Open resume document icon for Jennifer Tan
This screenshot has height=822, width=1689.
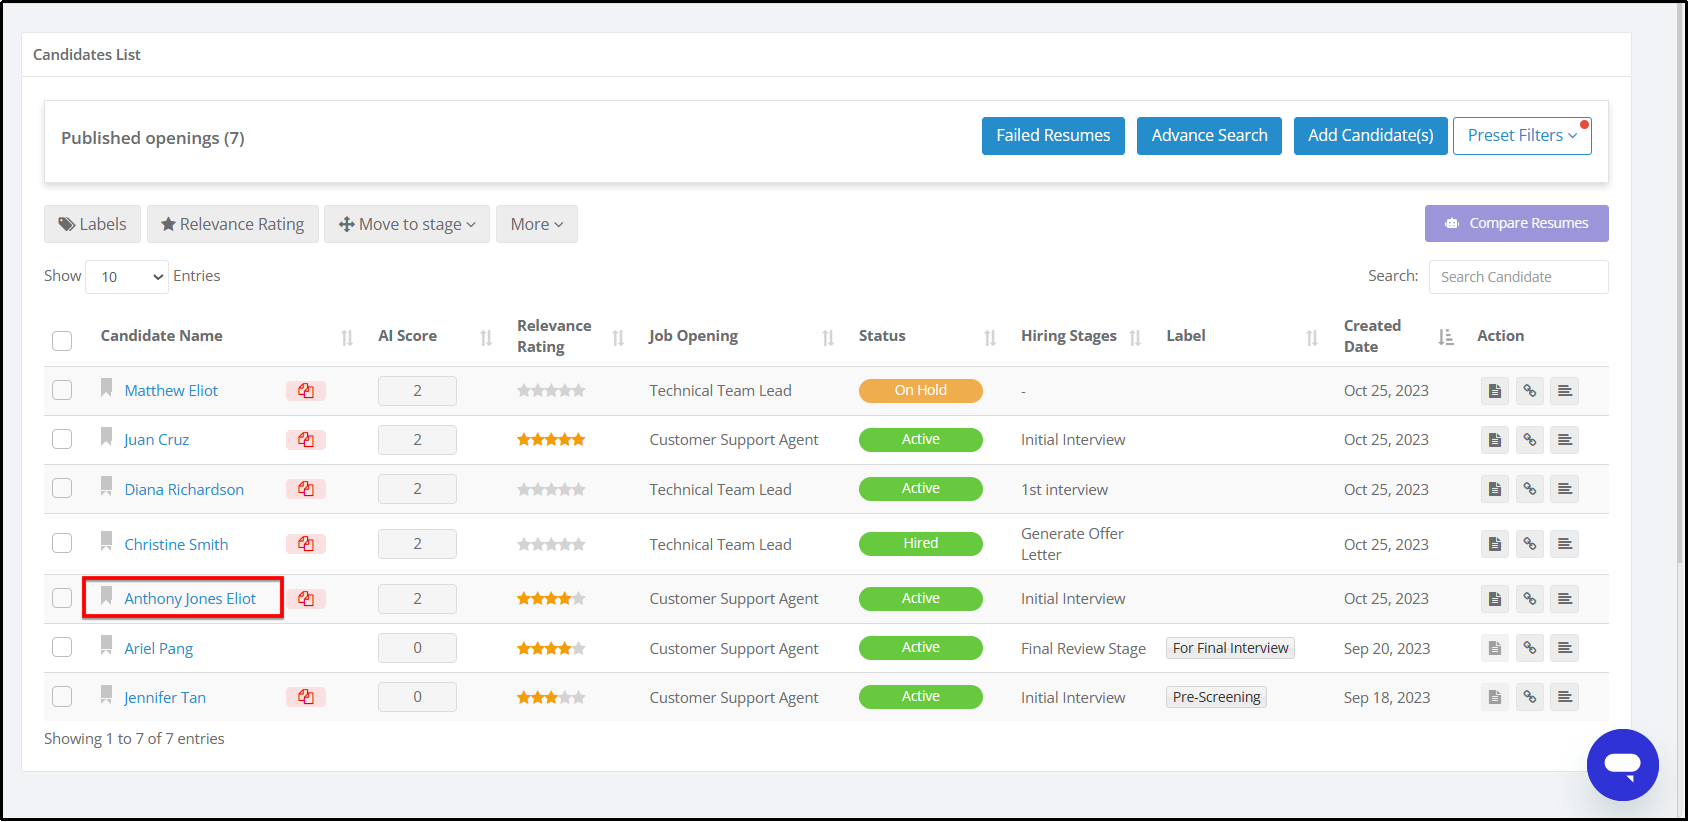[x=1495, y=697]
